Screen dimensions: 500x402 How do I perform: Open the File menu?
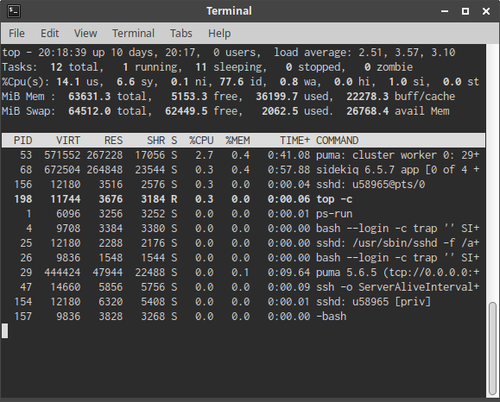point(17,33)
